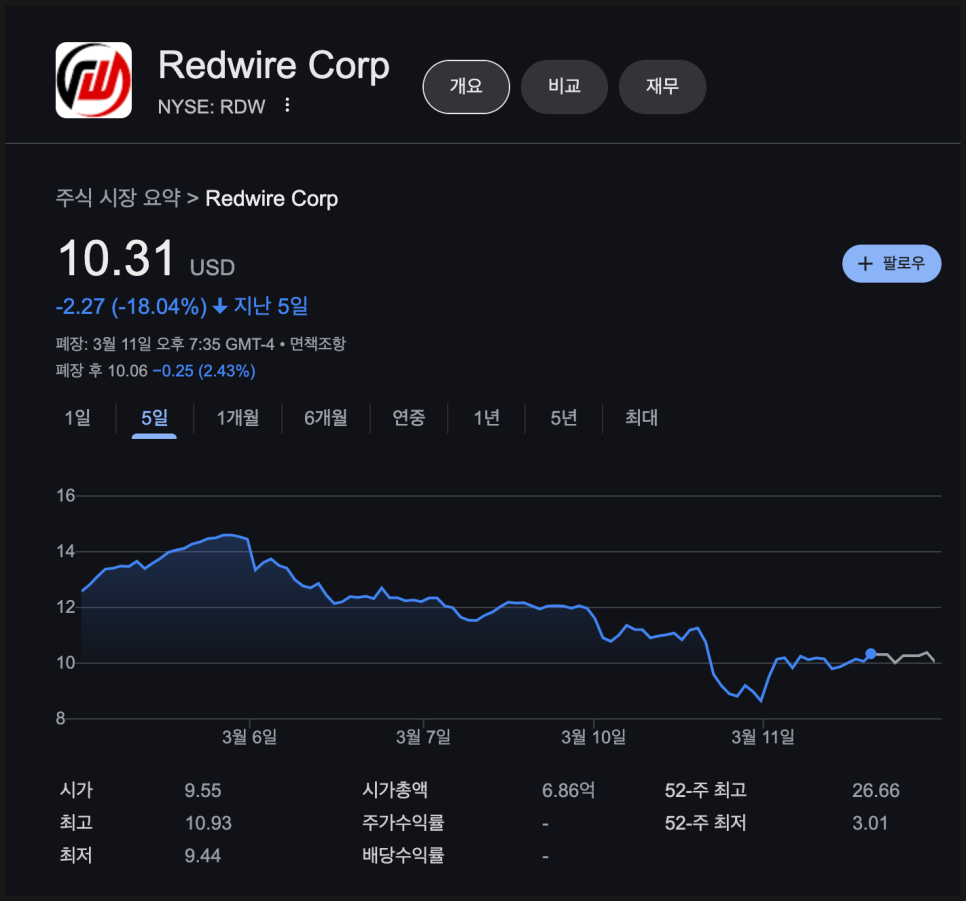Click the 14 y-axis label

click(66, 552)
